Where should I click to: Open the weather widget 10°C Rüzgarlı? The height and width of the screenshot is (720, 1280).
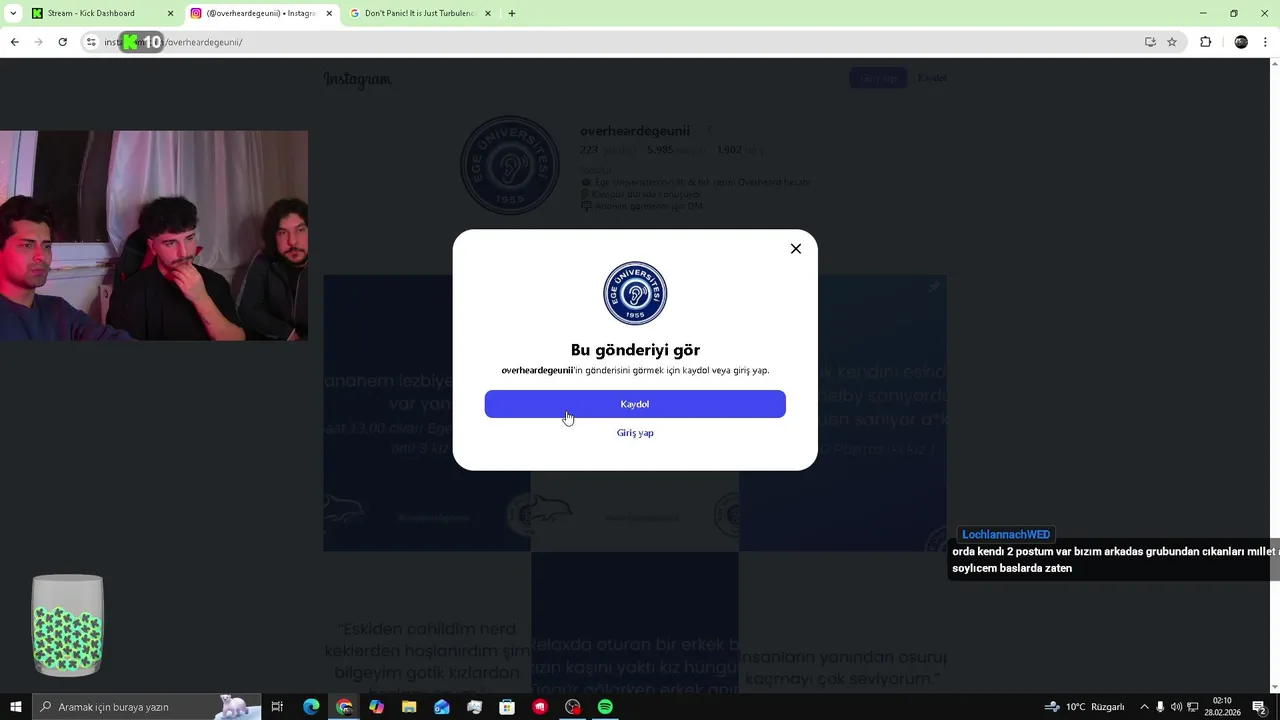(x=1085, y=707)
